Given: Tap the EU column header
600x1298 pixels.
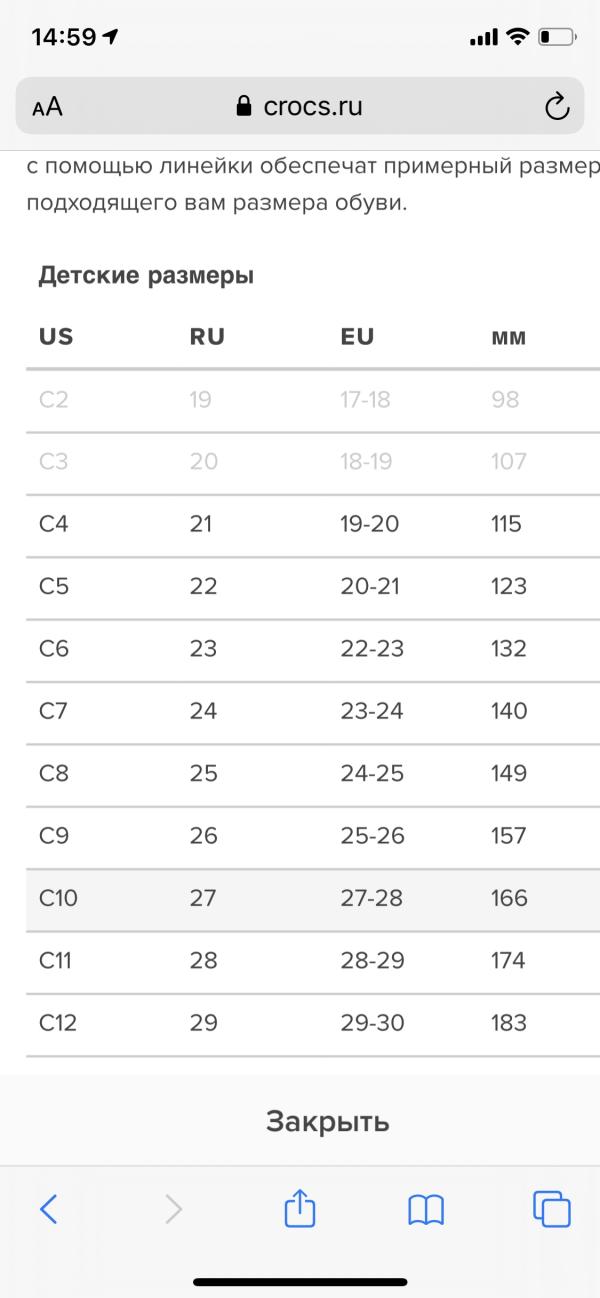Looking at the screenshot, I should (x=357, y=337).
